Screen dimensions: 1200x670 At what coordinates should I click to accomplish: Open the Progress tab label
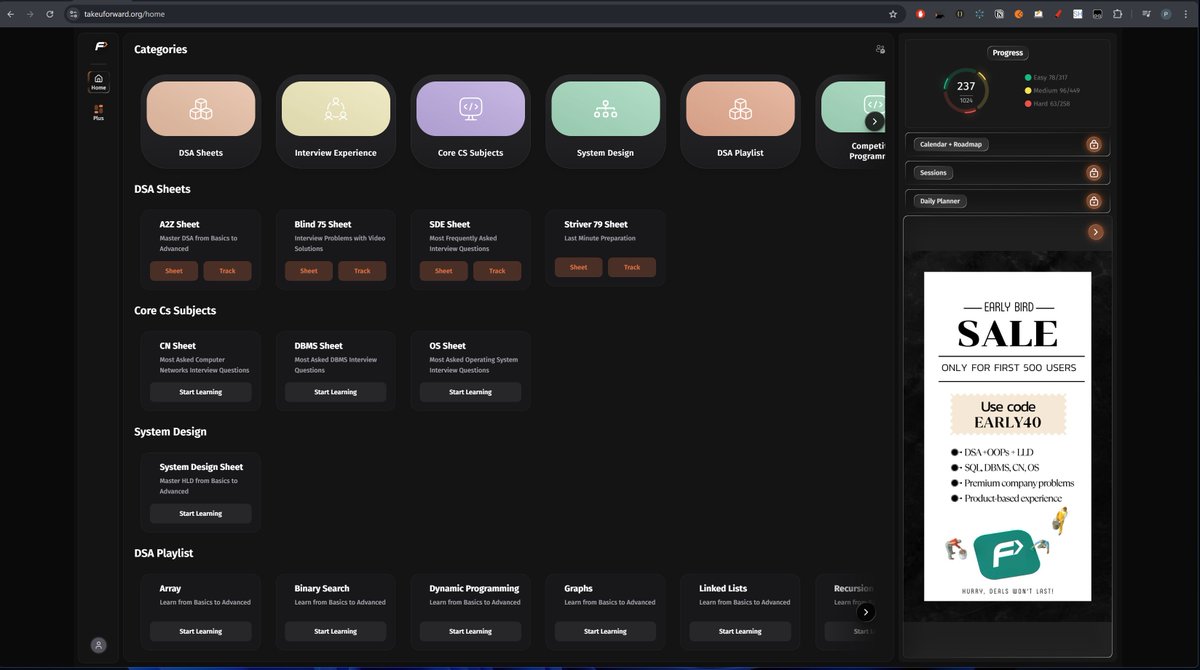(1008, 53)
